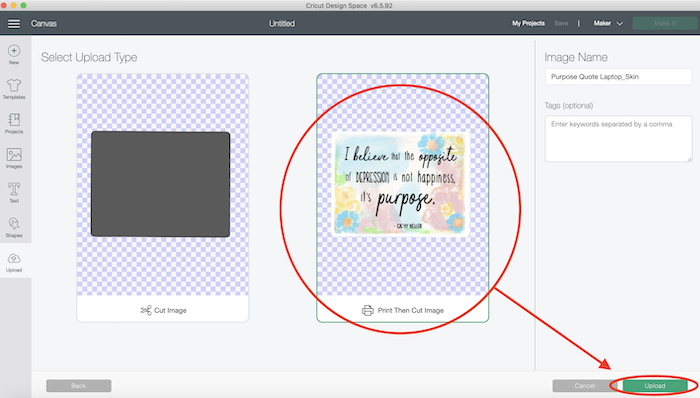Expand the Maker machine dropdown
Viewport: 700px width, 398px height.
click(608, 23)
